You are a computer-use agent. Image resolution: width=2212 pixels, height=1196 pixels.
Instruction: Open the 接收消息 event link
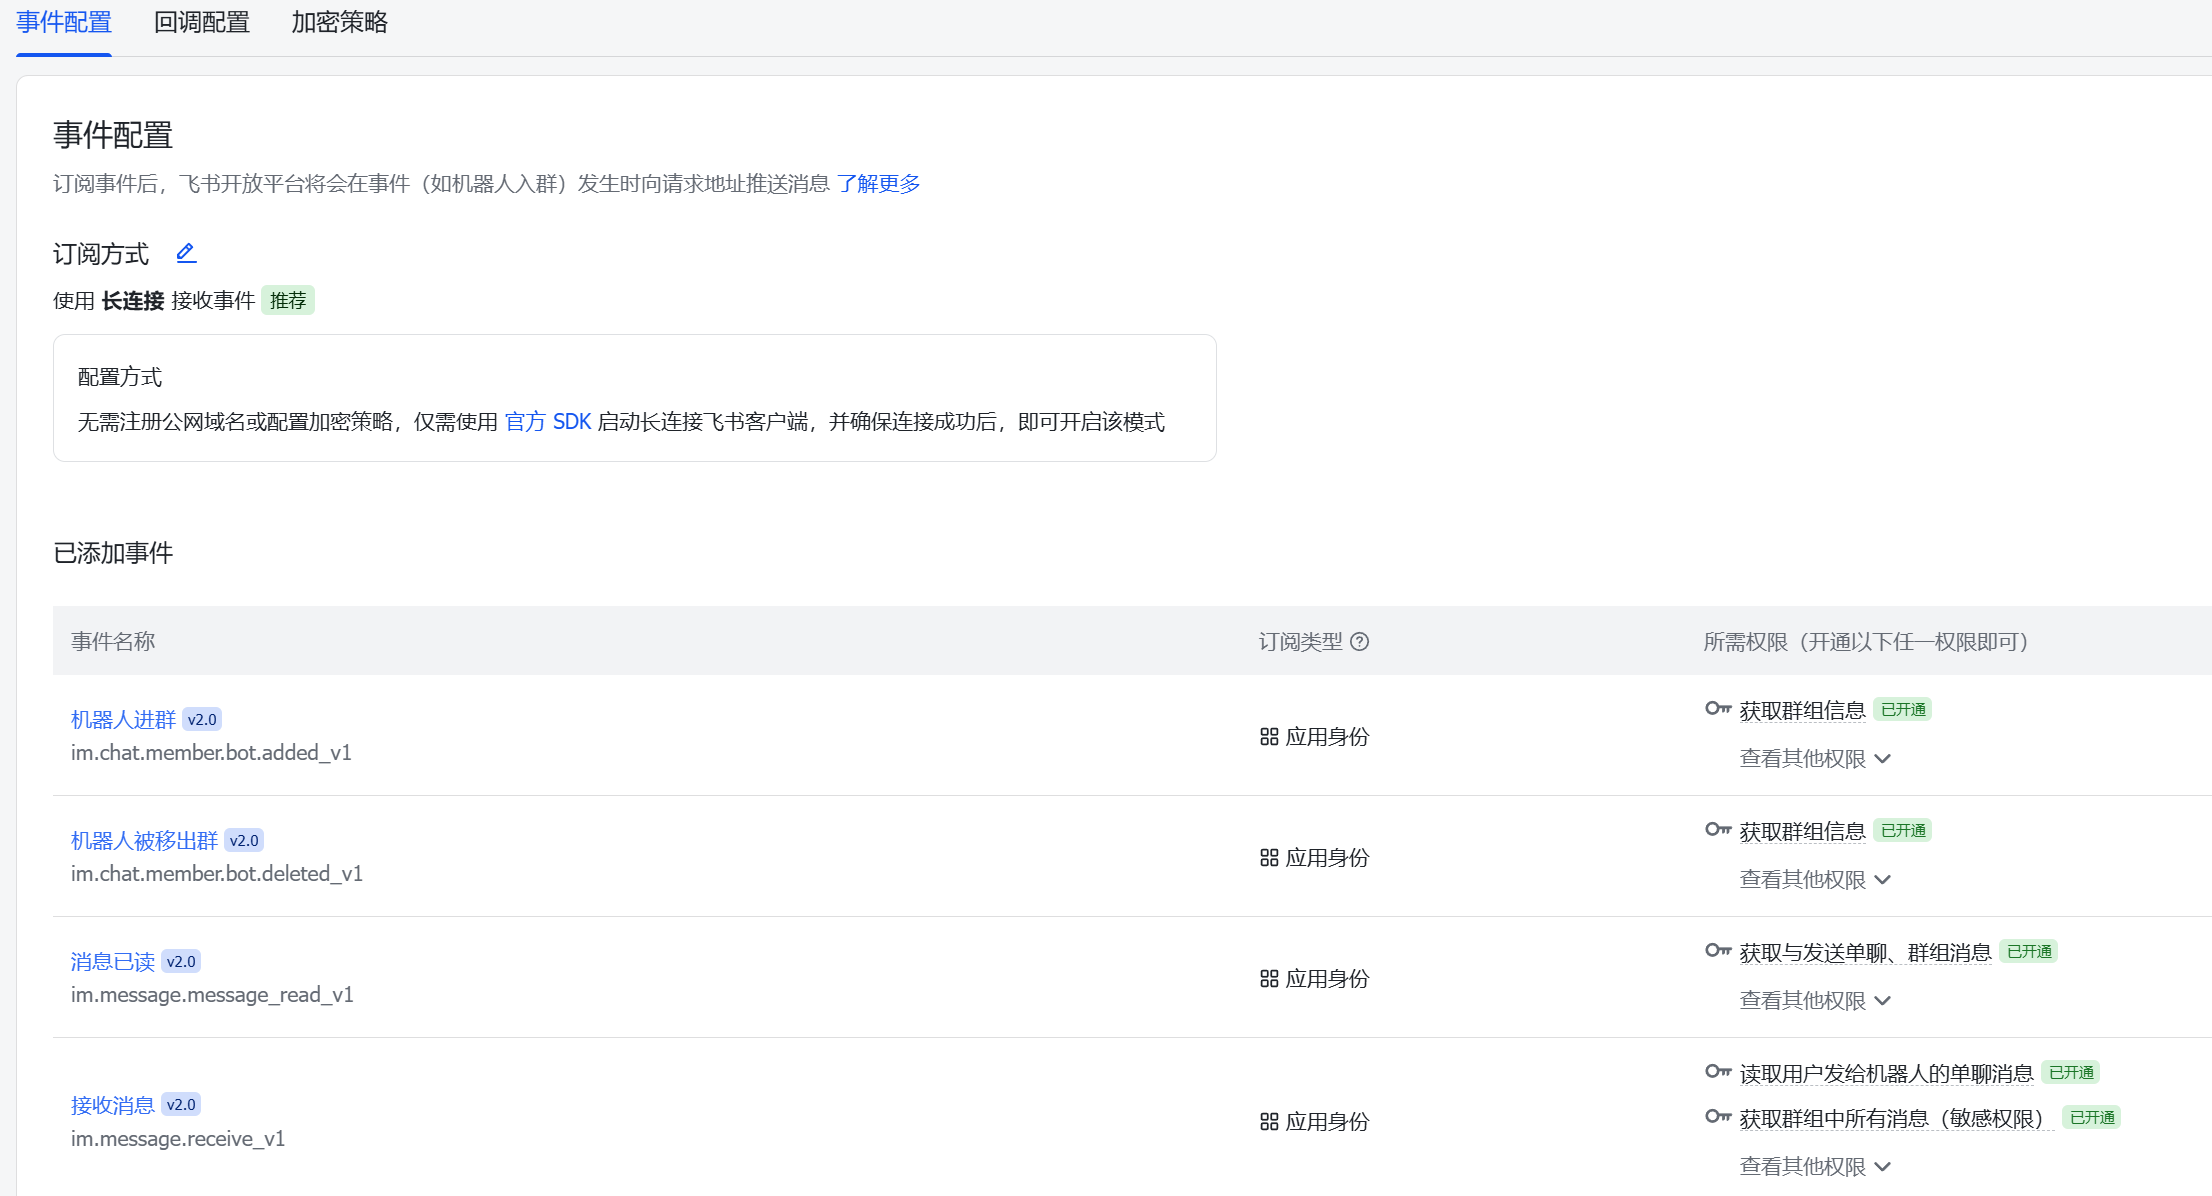[x=112, y=1105]
